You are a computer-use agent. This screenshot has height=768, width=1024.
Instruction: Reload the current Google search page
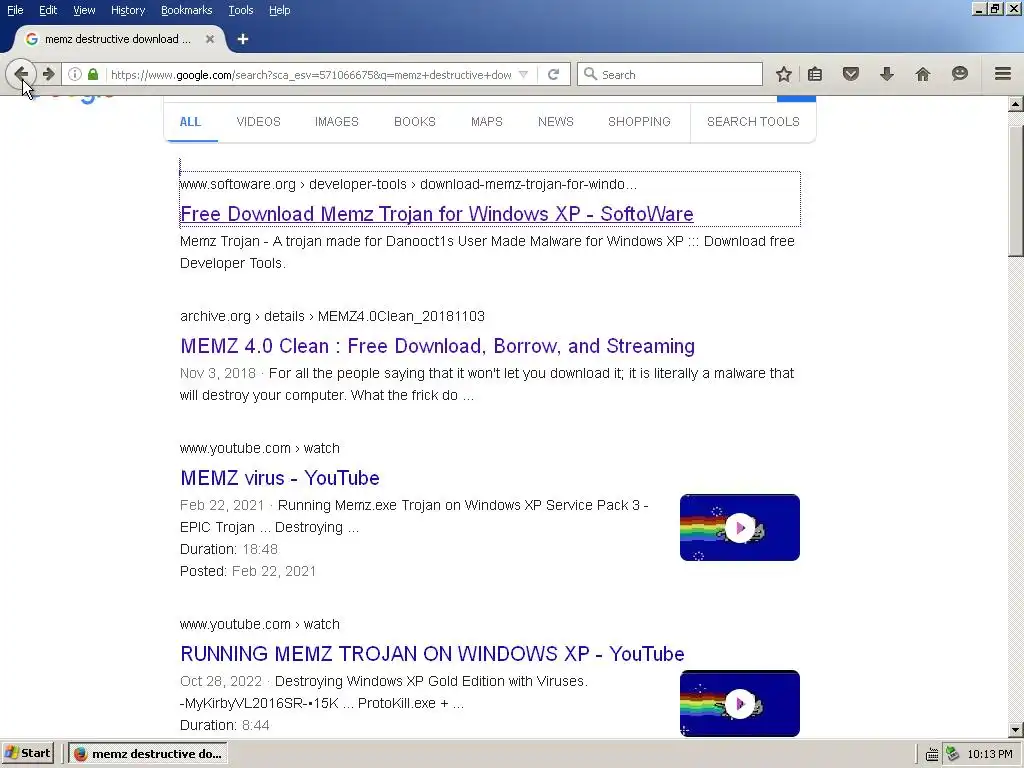pos(553,74)
